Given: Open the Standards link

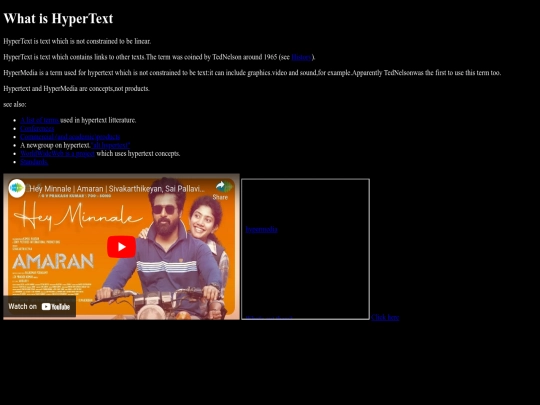Looking at the screenshot, I should tap(34, 162).
